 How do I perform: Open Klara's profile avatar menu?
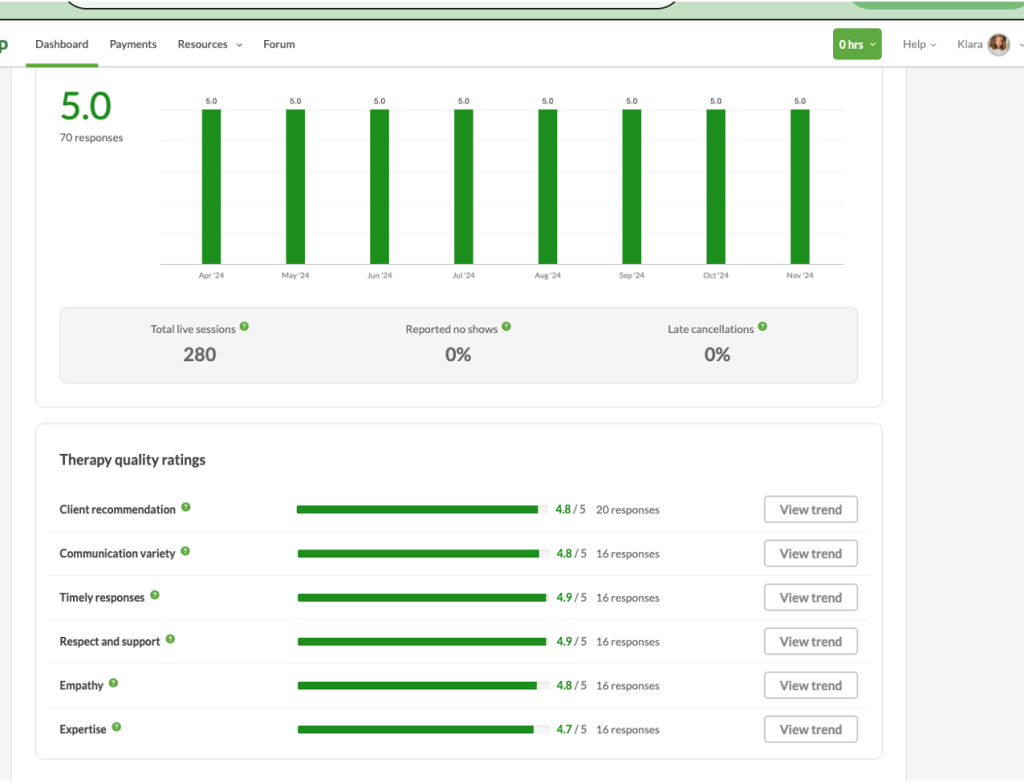[x=998, y=44]
